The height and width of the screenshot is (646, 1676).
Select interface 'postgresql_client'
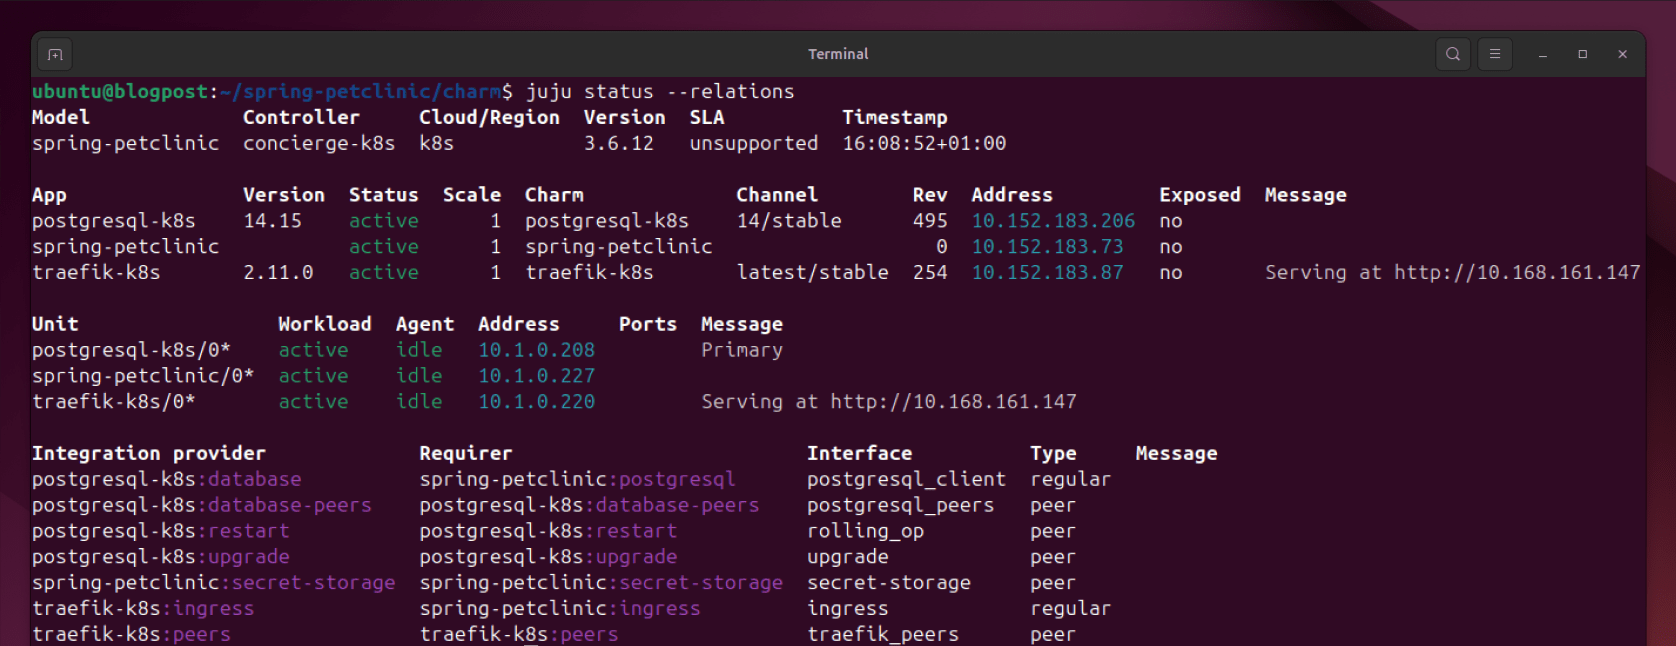pos(907,480)
